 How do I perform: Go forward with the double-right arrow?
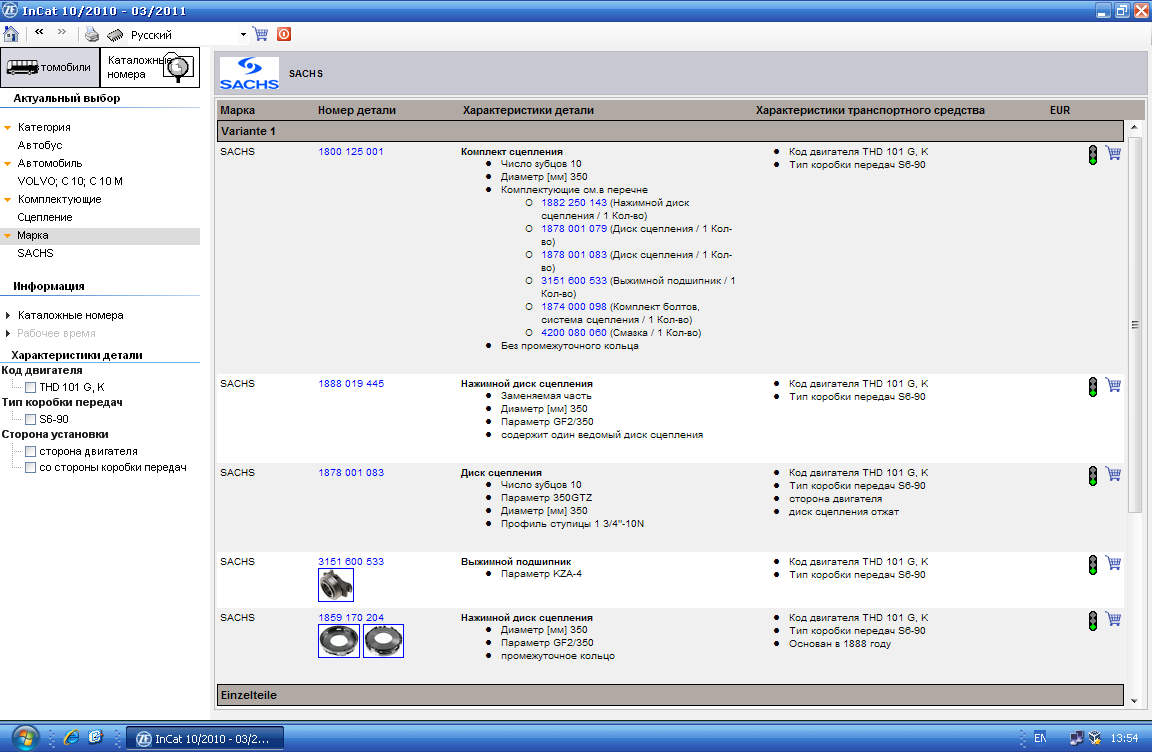62,32
